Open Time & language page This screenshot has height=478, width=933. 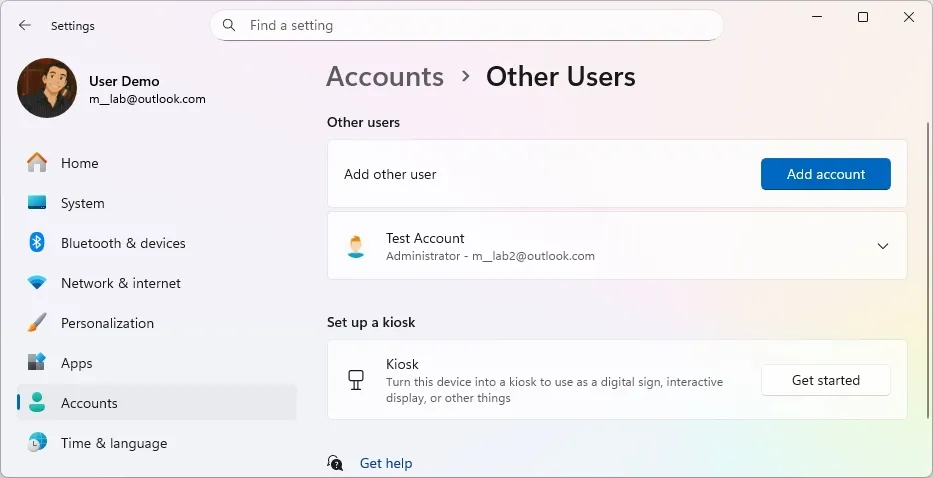click(156, 442)
